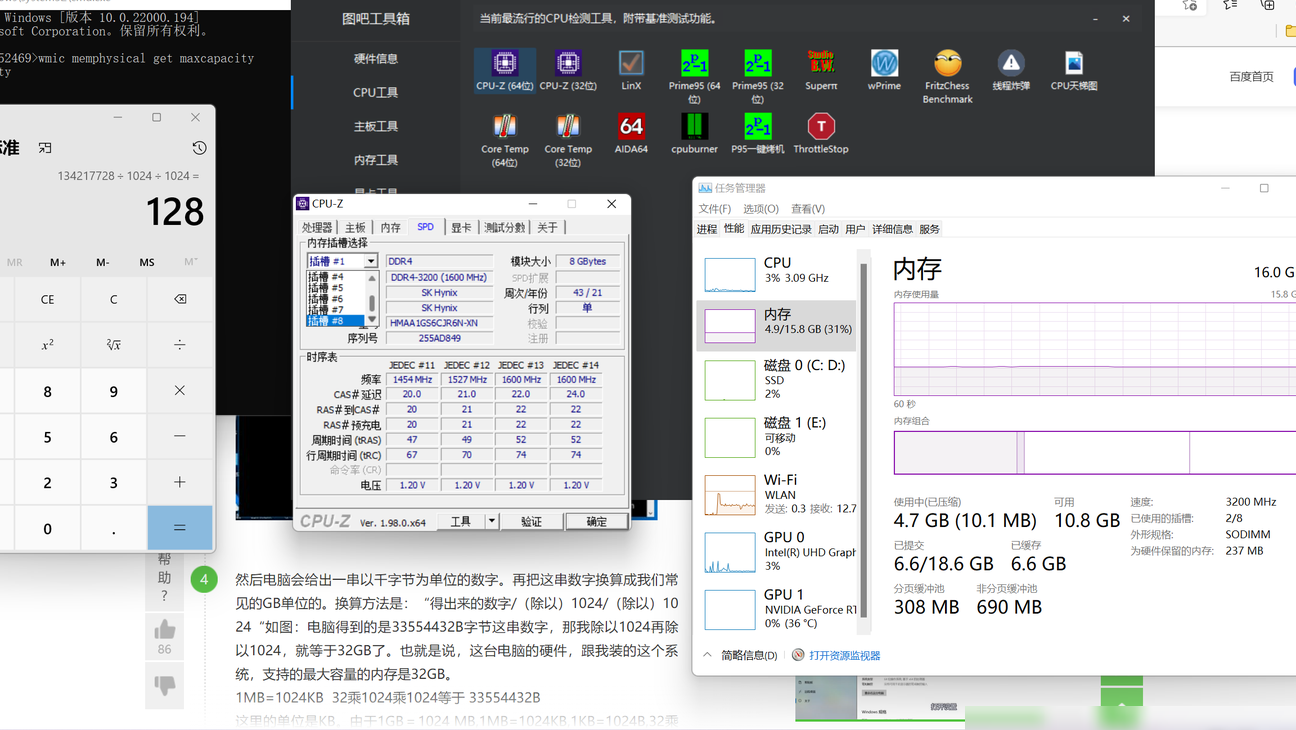The height and width of the screenshot is (730, 1296).
Task: Switch to the 主板 tab in CPU-Z
Action: pyautogui.click(x=355, y=227)
